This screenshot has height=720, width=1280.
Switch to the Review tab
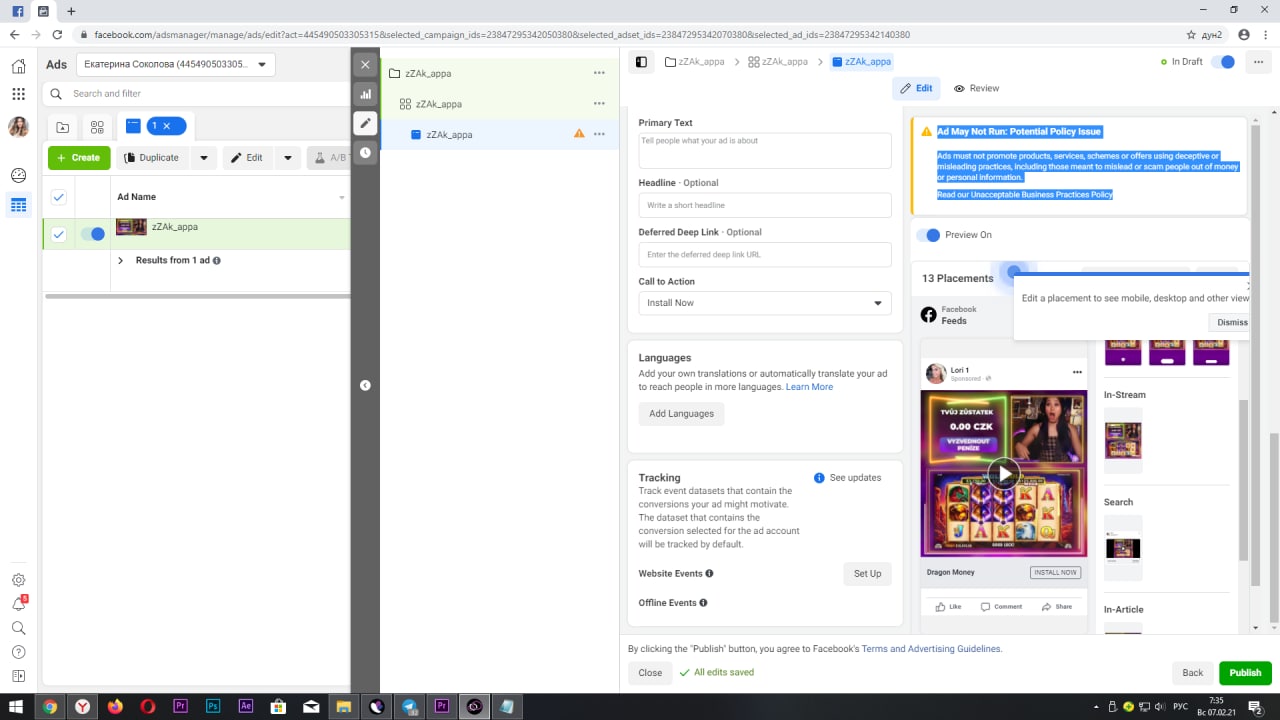(x=976, y=88)
